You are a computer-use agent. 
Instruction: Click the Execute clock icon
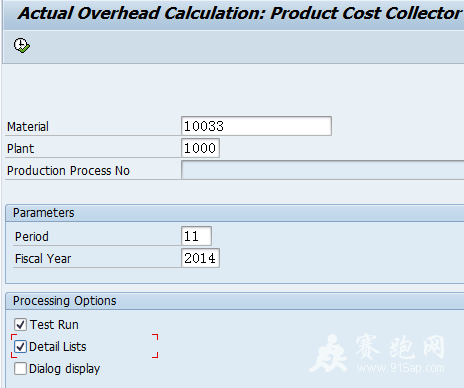(22, 45)
